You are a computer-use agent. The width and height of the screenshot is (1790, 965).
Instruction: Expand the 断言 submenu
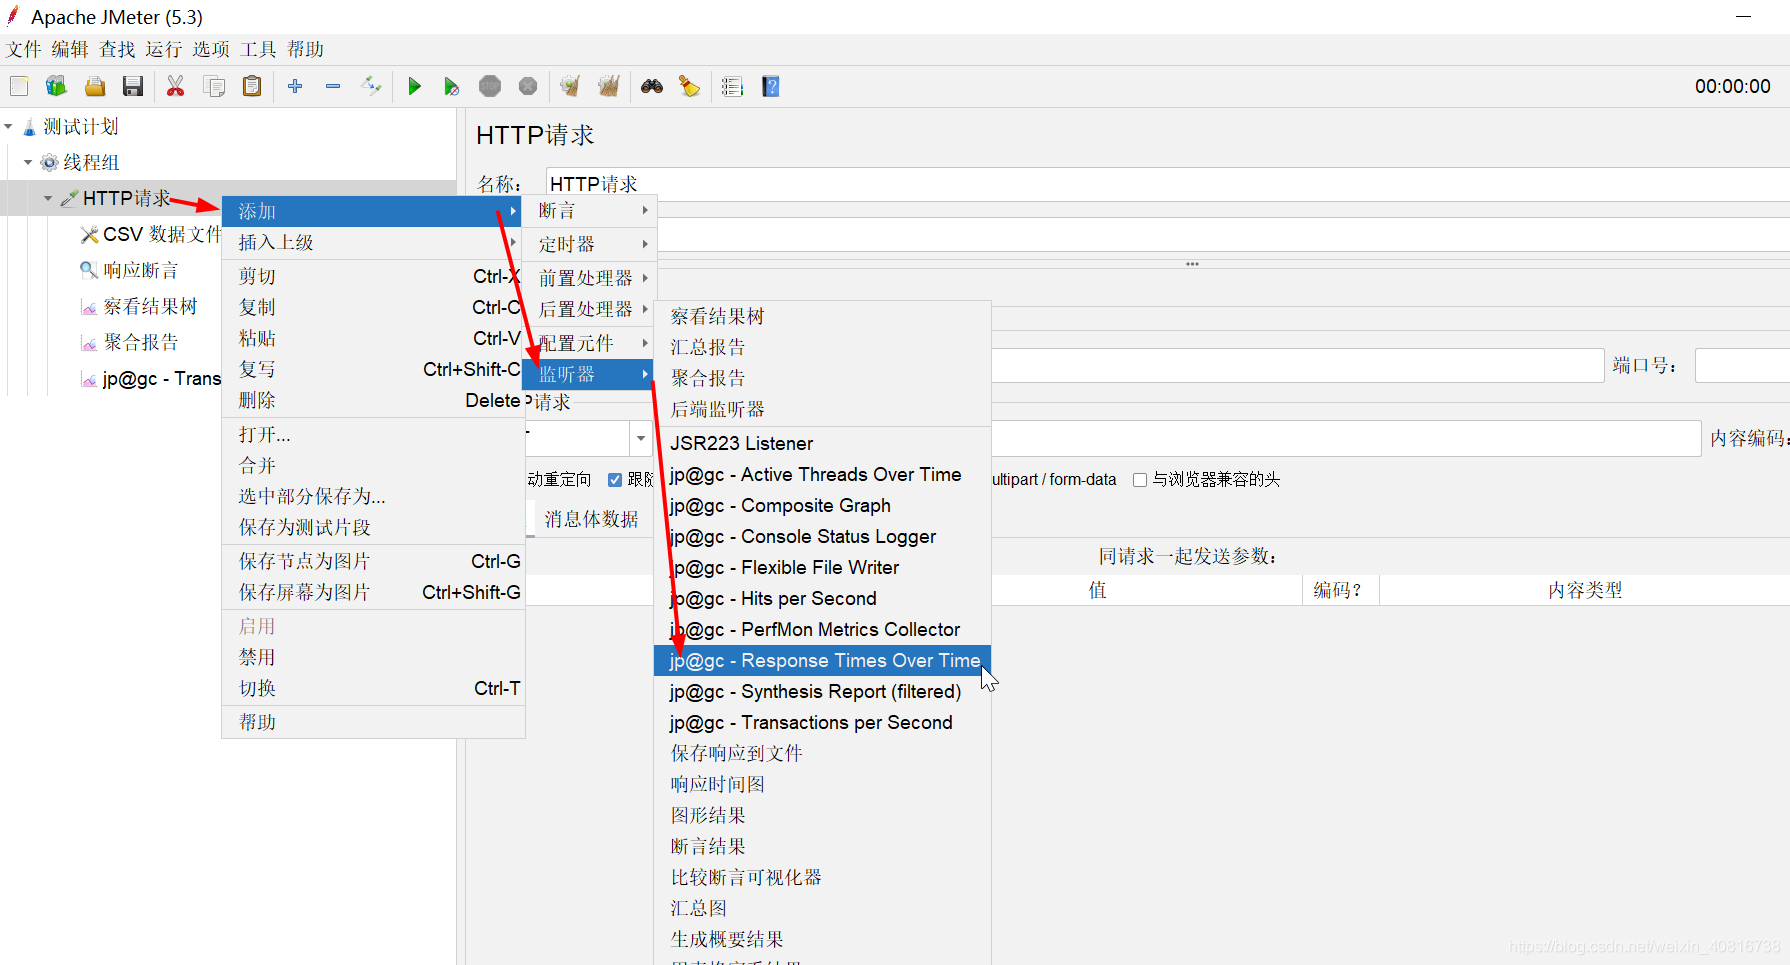(590, 211)
